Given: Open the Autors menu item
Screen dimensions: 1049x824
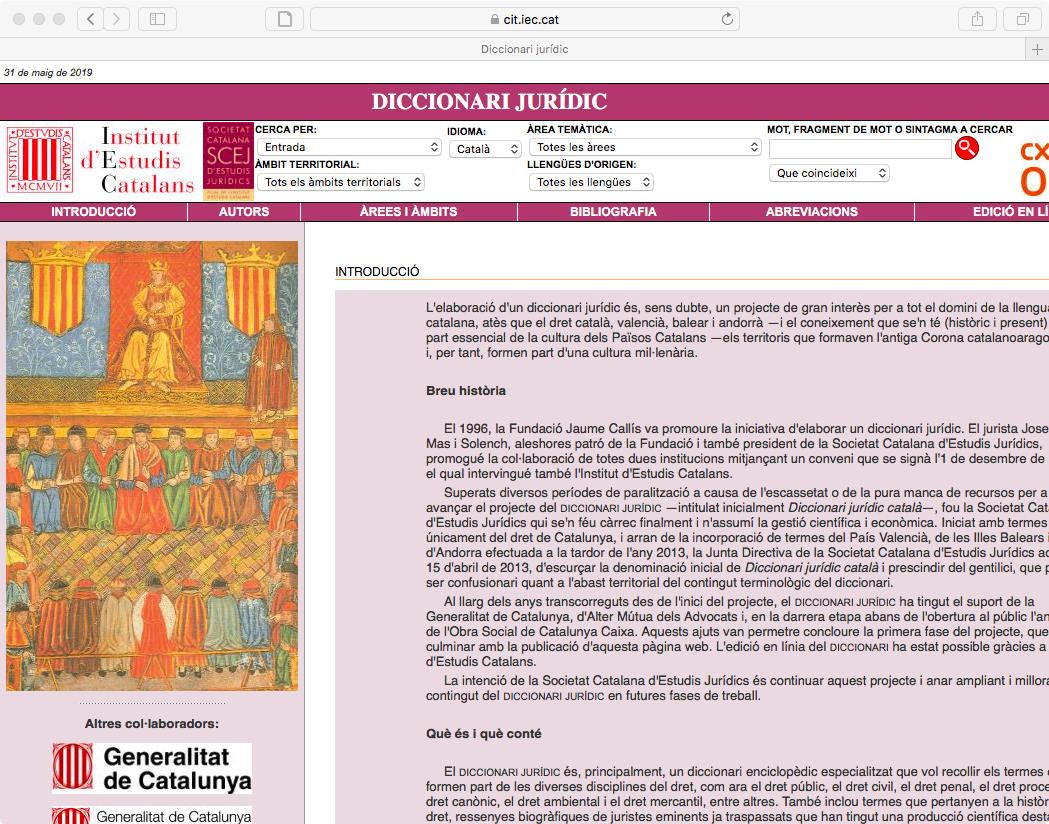Looking at the screenshot, I should click(244, 212).
